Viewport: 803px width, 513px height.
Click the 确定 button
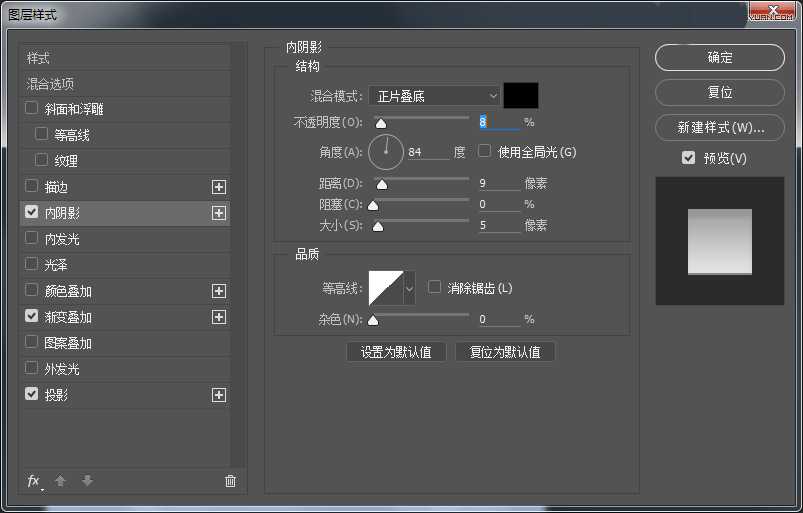(719, 58)
